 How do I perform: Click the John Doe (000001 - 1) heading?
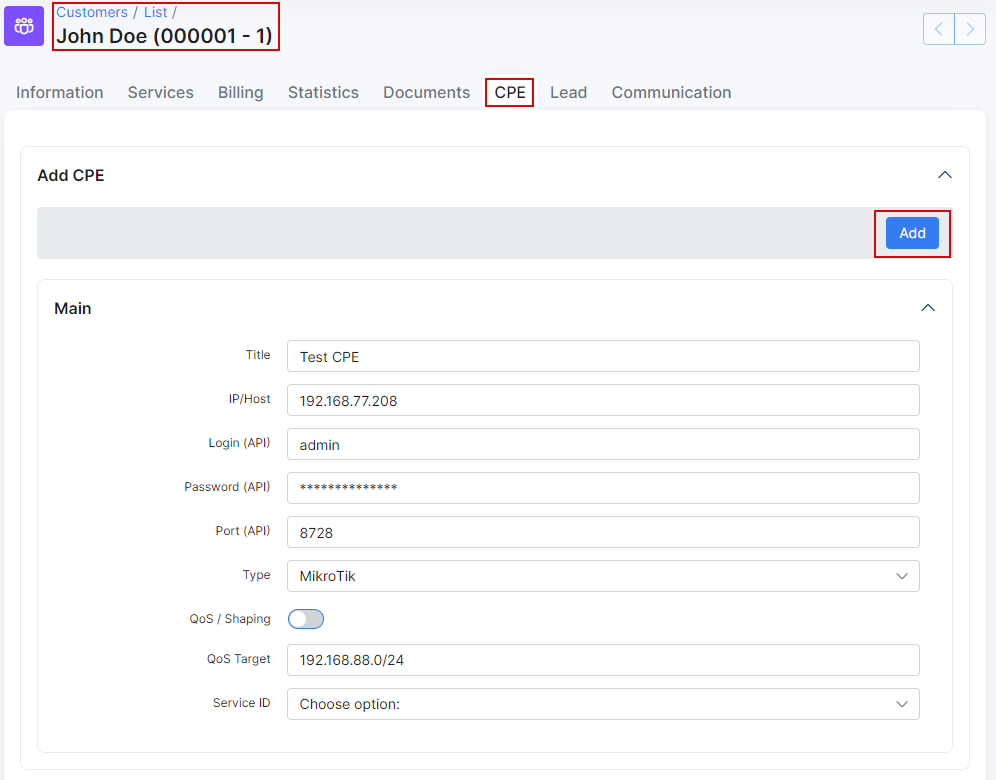point(165,36)
